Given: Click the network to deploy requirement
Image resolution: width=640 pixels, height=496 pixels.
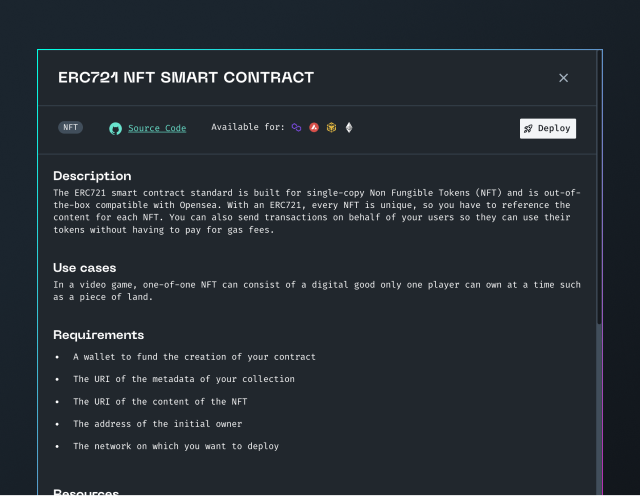Looking at the screenshot, I should tap(176, 446).
